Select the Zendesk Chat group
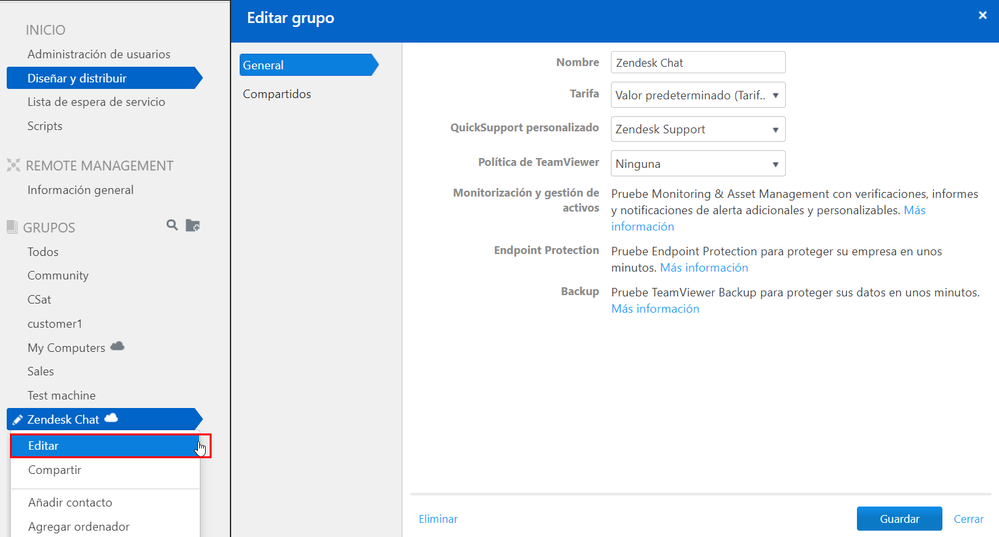Image resolution: width=999 pixels, height=537 pixels. pyautogui.click(x=104, y=419)
